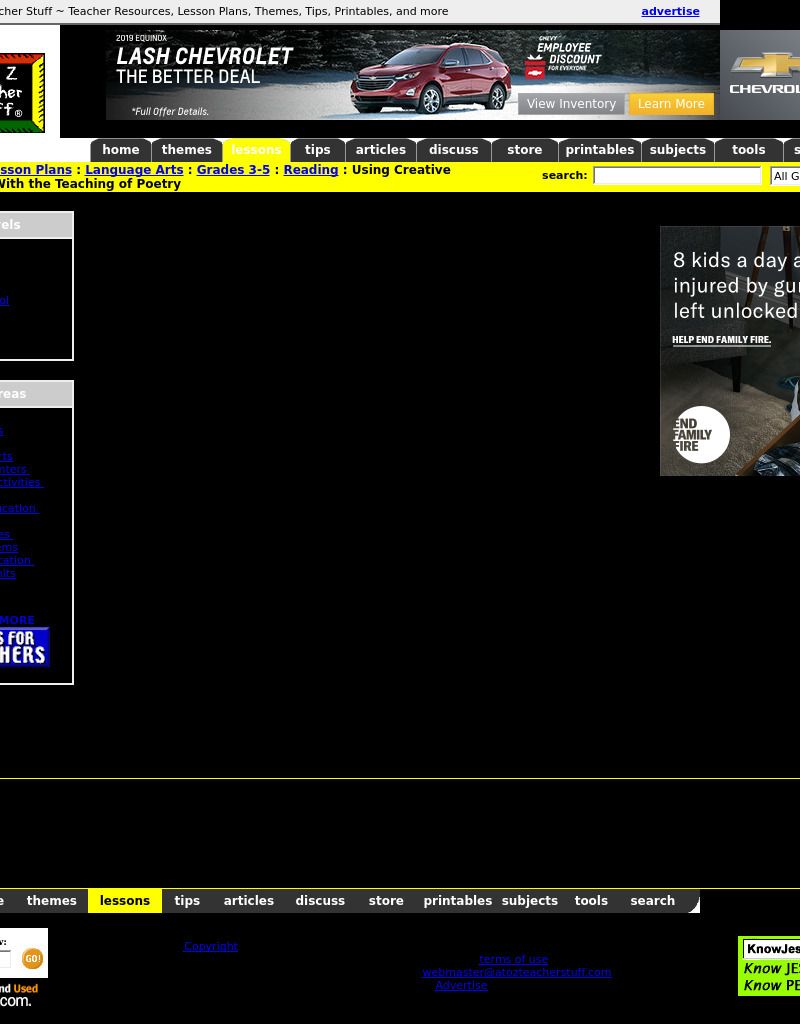Screen dimensions: 800x1024
Task: Click the red Equinox car image
Action: tap(428, 80)
